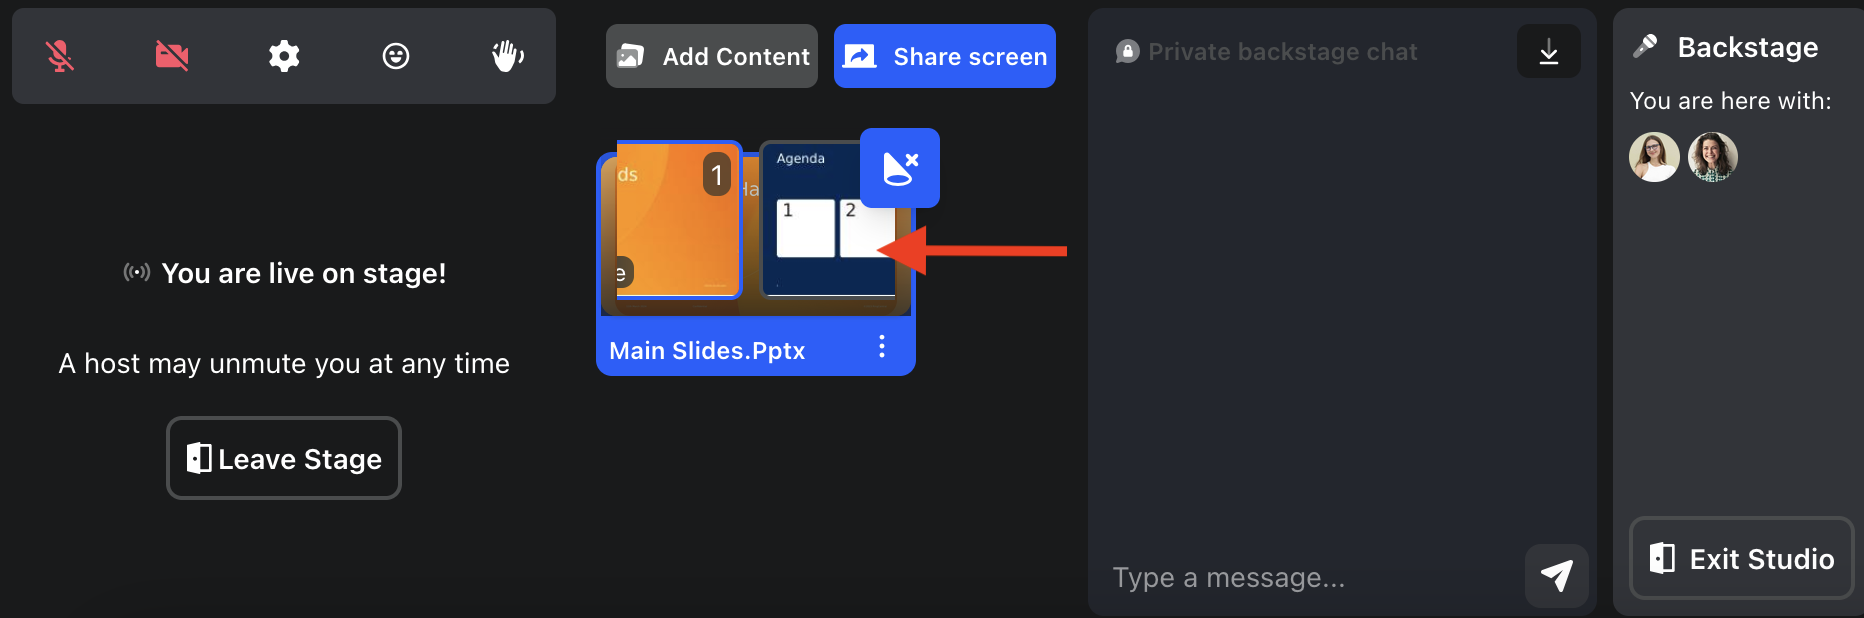The height and width of the screenshot is (618, 1864).
Task: Click second backstage participant avatar
Action: pyautogui.click(x=1713, y=157)
